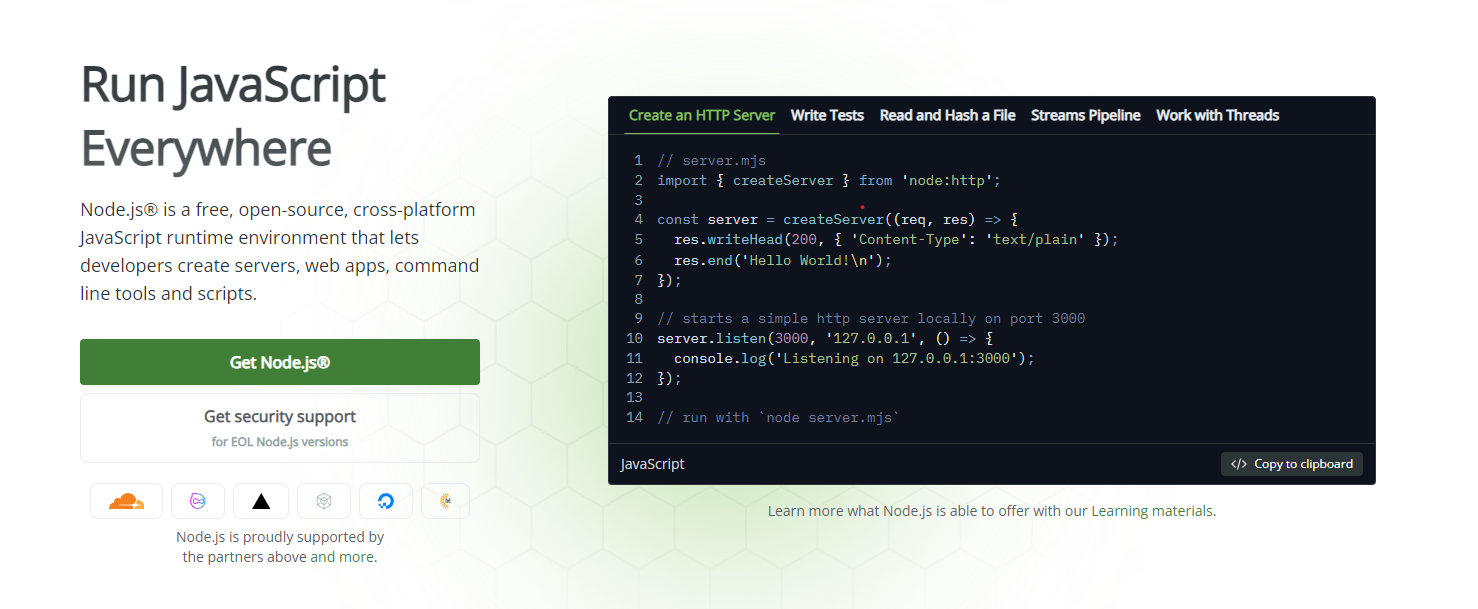The image size is (1478, 609).
Task: Click the green Get Node.js® button
Action: click(280, 362)
